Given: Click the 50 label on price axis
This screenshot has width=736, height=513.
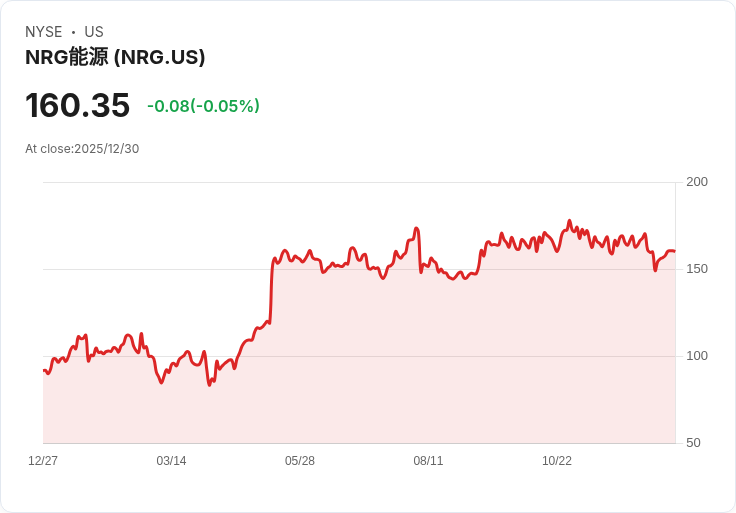Looking at the screenshot, I should (x=694, y=443).
